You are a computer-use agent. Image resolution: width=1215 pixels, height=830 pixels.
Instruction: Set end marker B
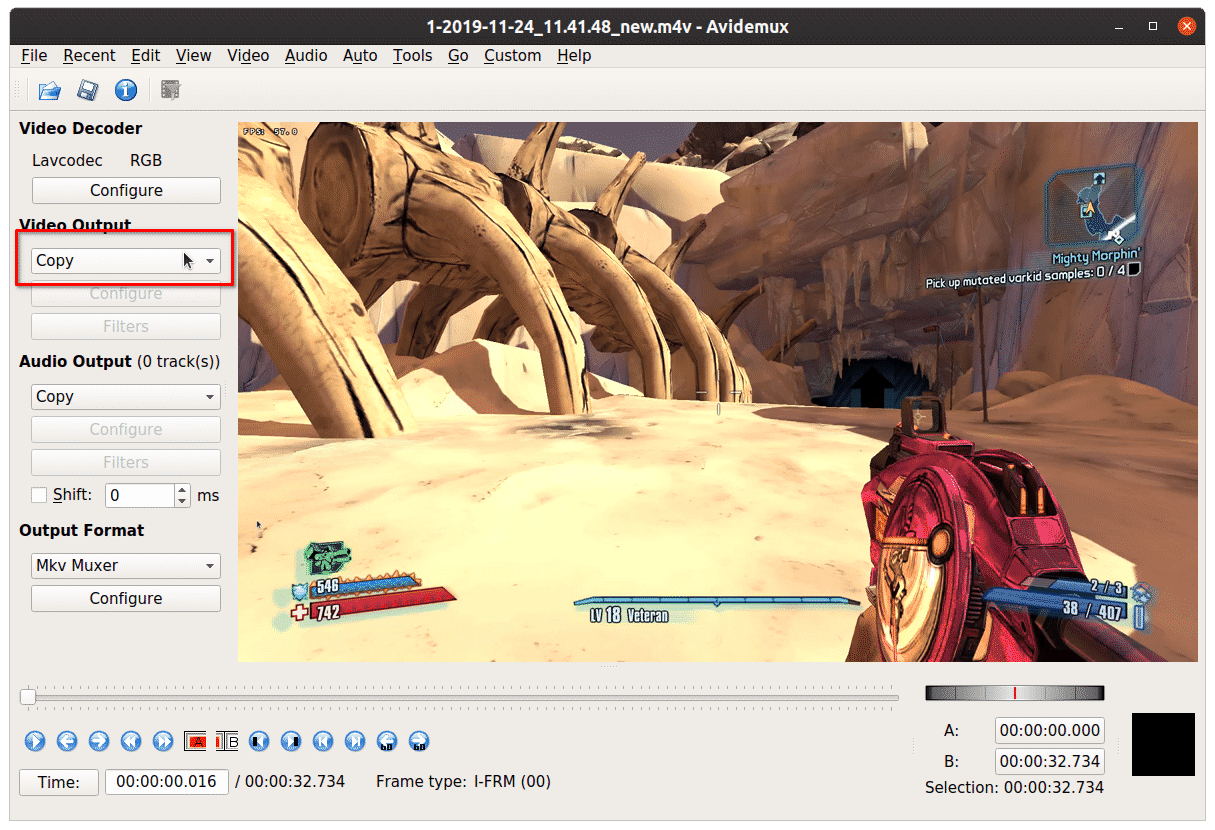[227, 741]
